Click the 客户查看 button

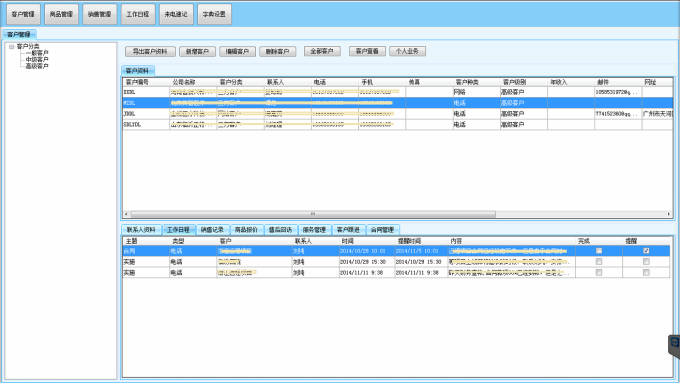pyautogui.click(x=367, y=51)
